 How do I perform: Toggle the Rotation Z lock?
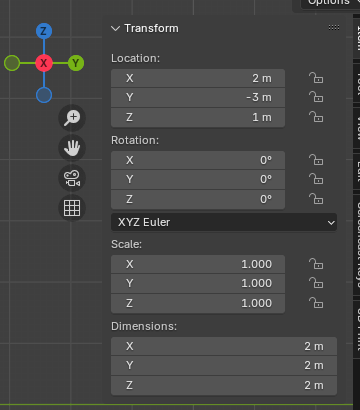point(316,199)
